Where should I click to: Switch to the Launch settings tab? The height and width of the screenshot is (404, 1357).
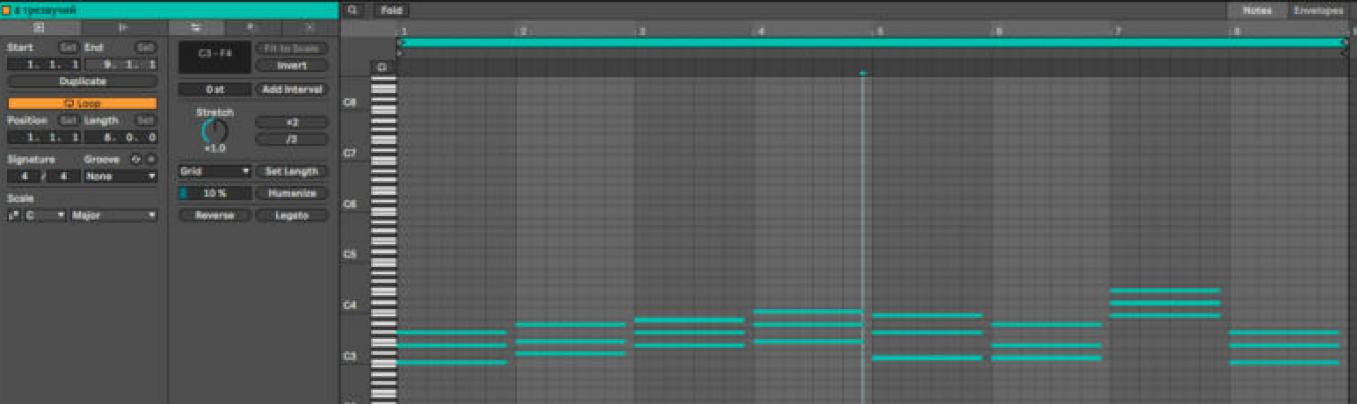123,28
